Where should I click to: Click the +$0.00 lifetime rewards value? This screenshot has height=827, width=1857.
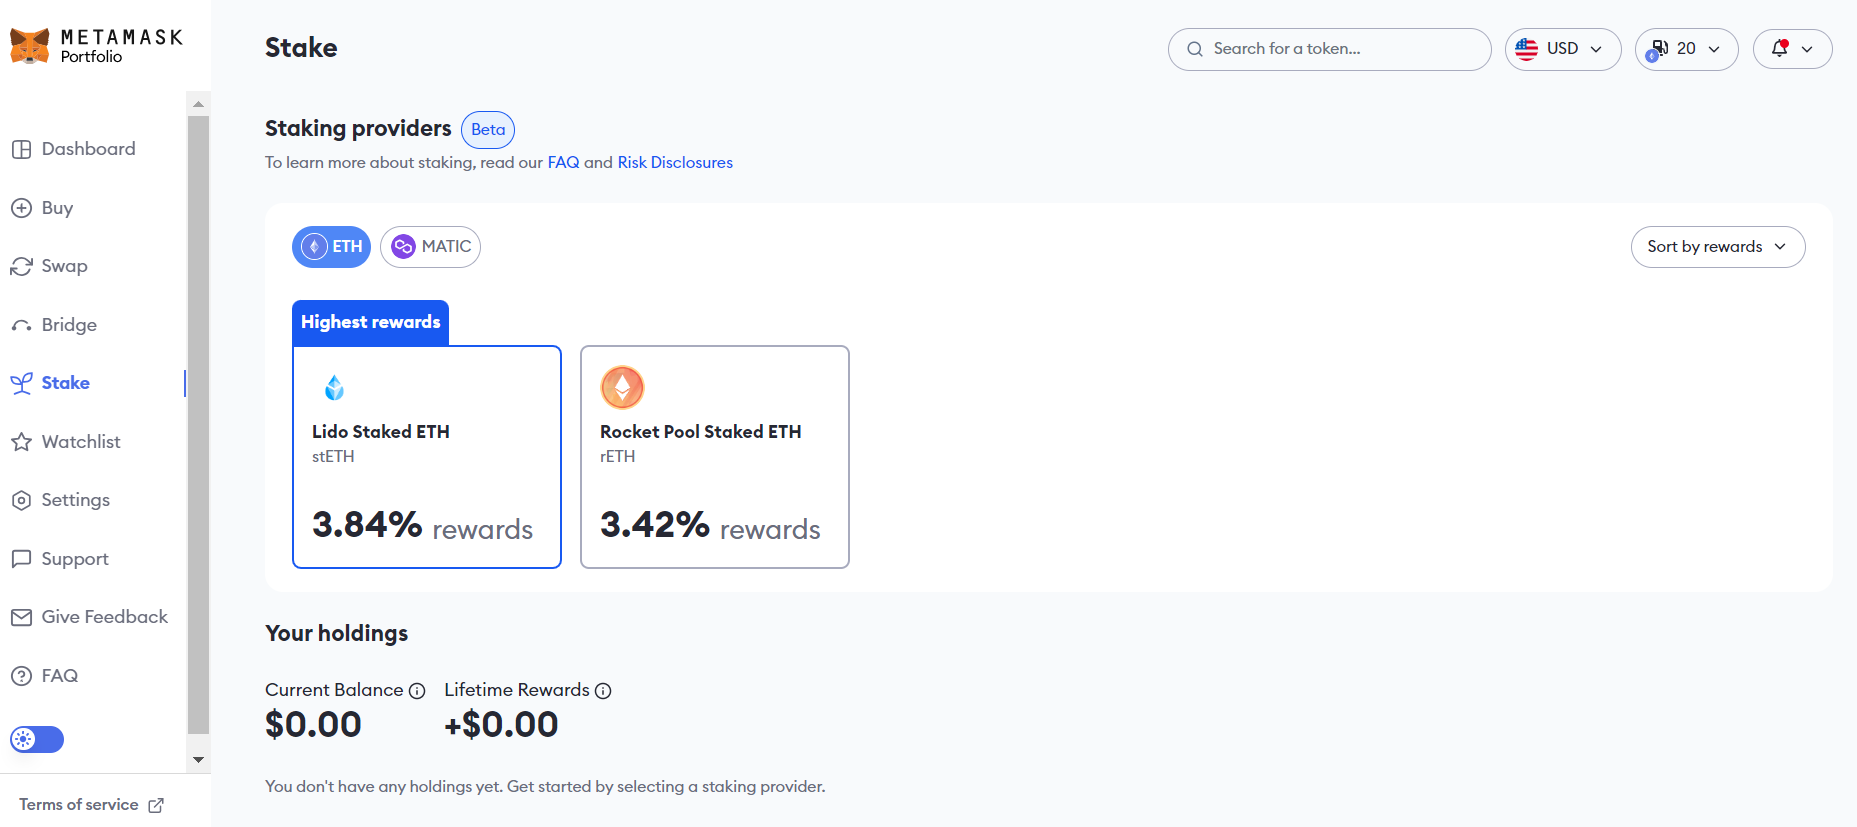(501, 725)
